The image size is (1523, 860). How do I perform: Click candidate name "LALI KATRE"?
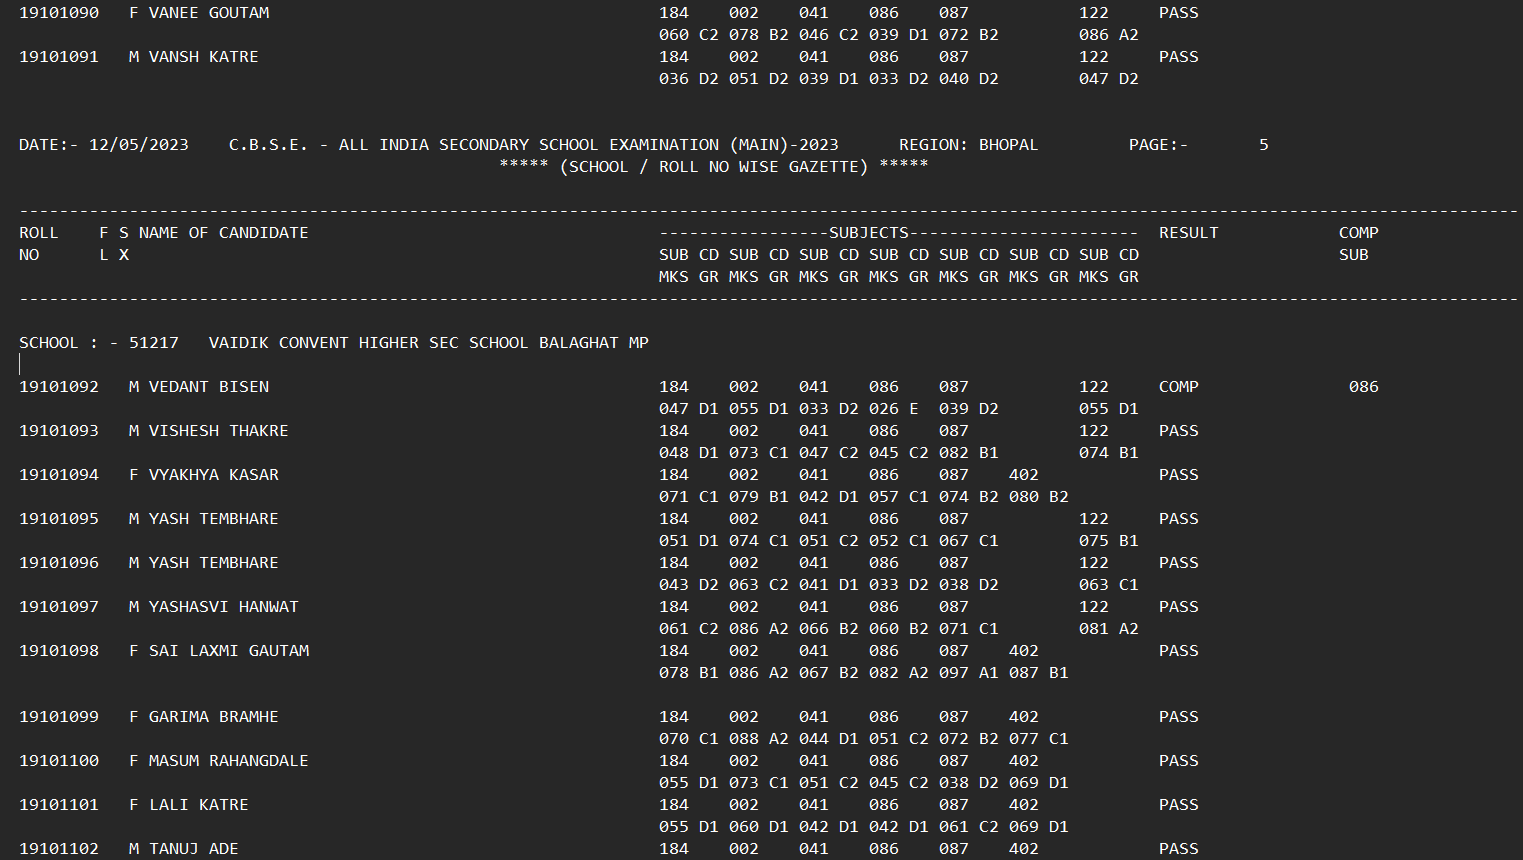(199, 805)
